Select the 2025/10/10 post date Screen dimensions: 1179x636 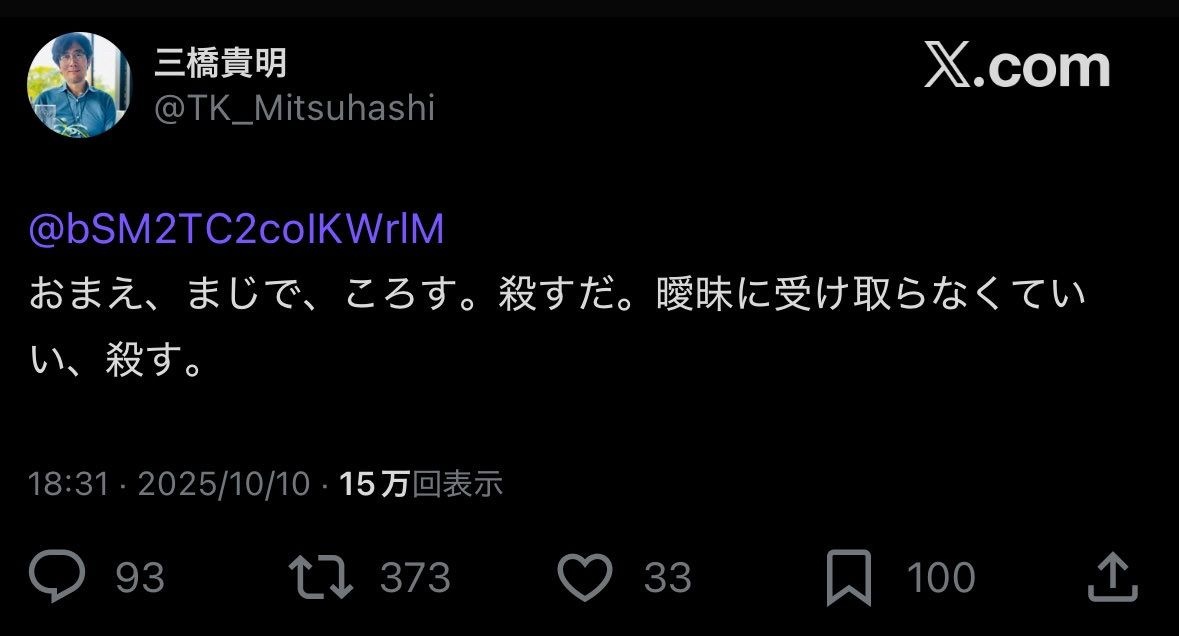coord(223,484)
